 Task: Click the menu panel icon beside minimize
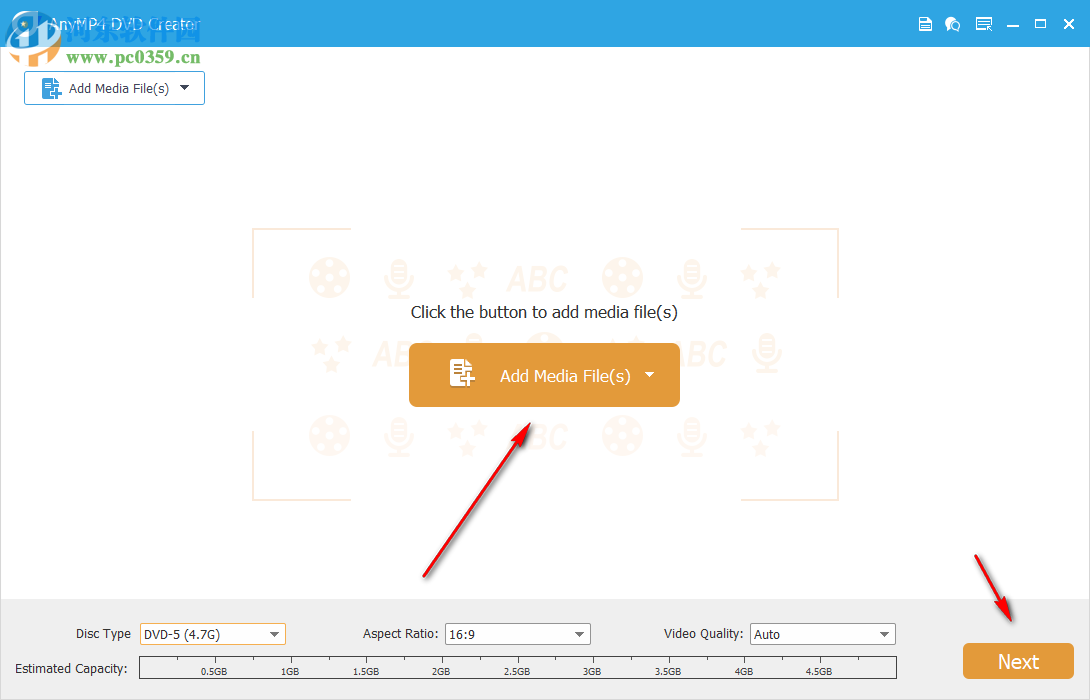pyautogui.click(x=984, y=23)
